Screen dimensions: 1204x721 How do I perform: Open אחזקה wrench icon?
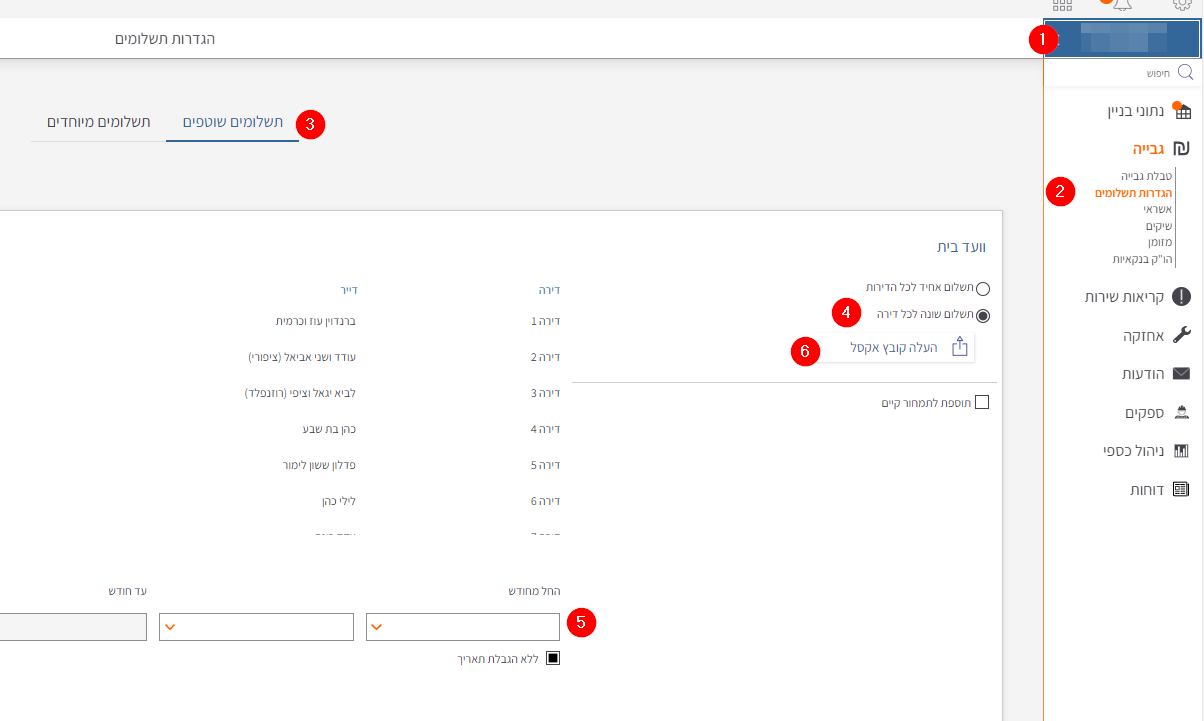[x=1181, y=335]
